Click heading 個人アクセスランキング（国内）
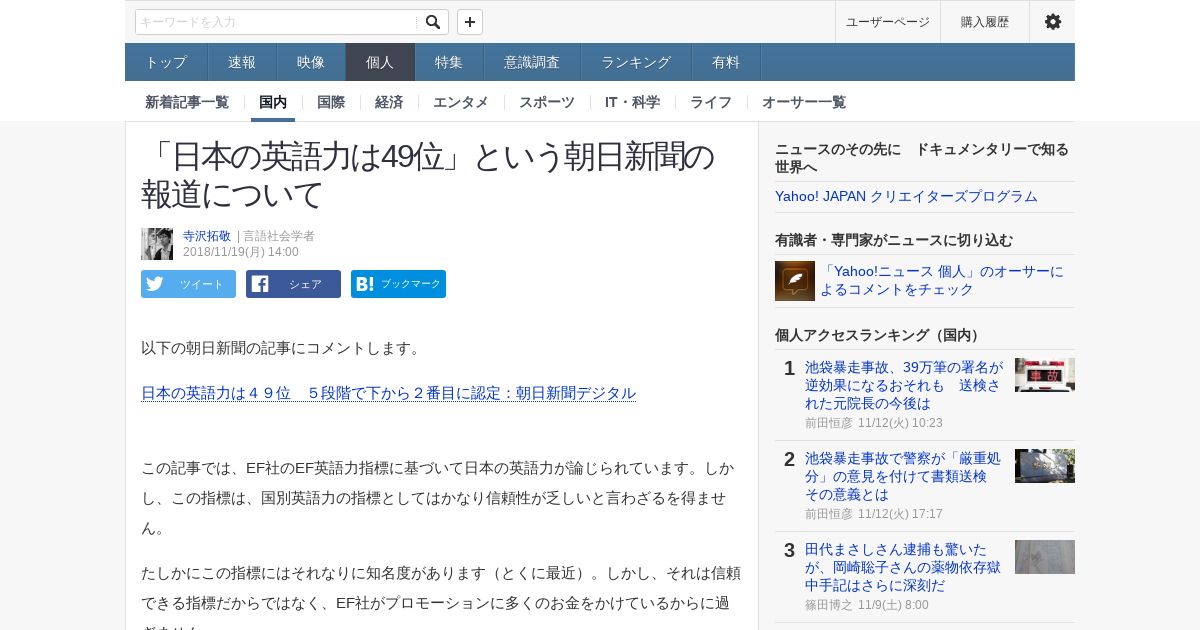1200x630 pixels. click(x=880, y=335)
